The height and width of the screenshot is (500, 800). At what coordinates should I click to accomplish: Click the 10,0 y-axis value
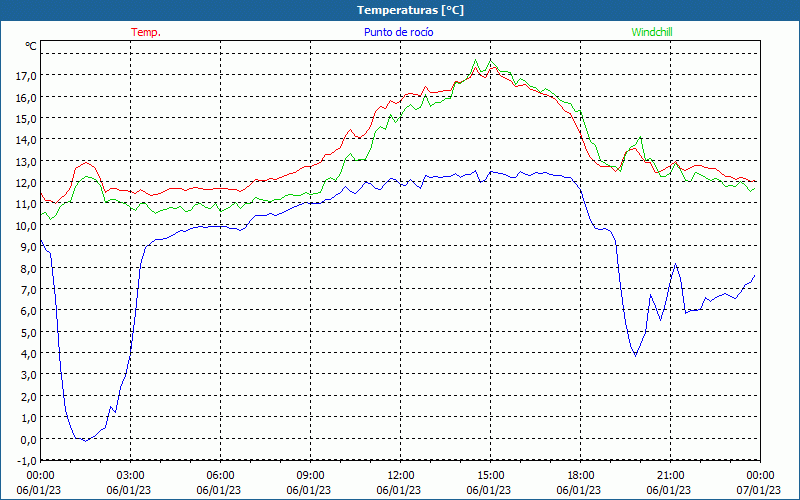coord(26,226)
